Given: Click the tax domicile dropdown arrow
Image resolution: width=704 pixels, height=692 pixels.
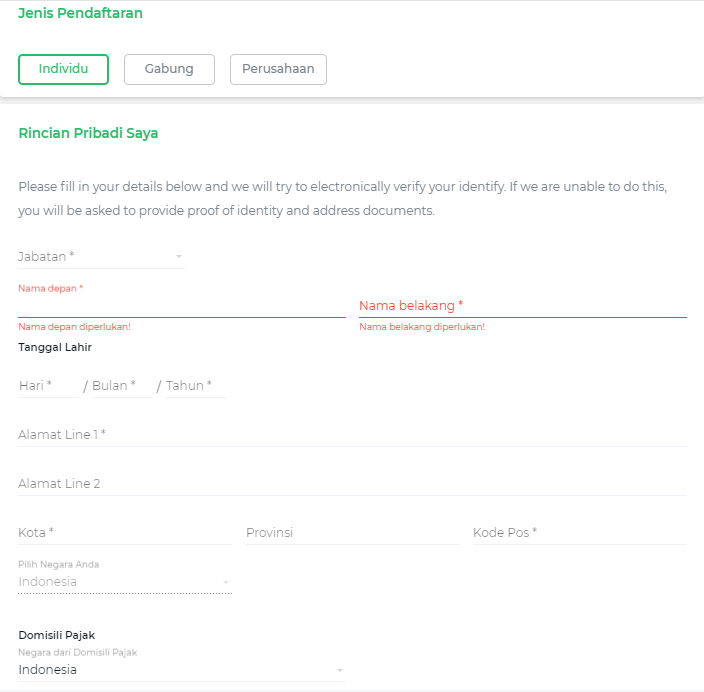Looking at the screenshot, I should [340, 670].
